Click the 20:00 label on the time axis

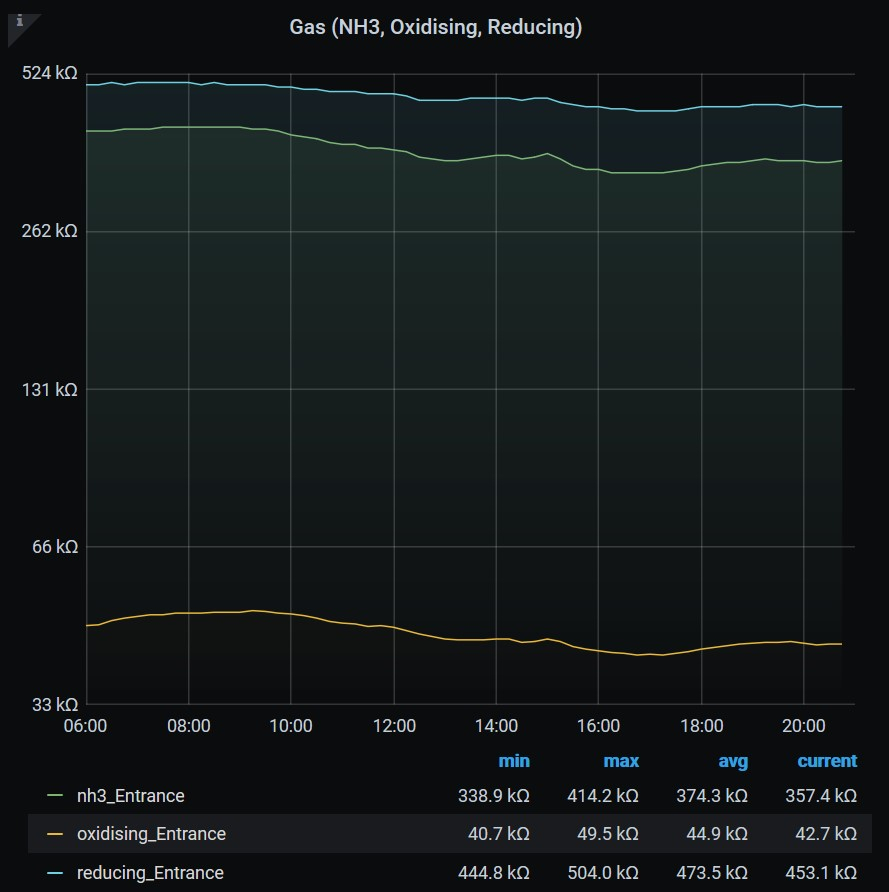pyautogui.click(x=803, y=726)
